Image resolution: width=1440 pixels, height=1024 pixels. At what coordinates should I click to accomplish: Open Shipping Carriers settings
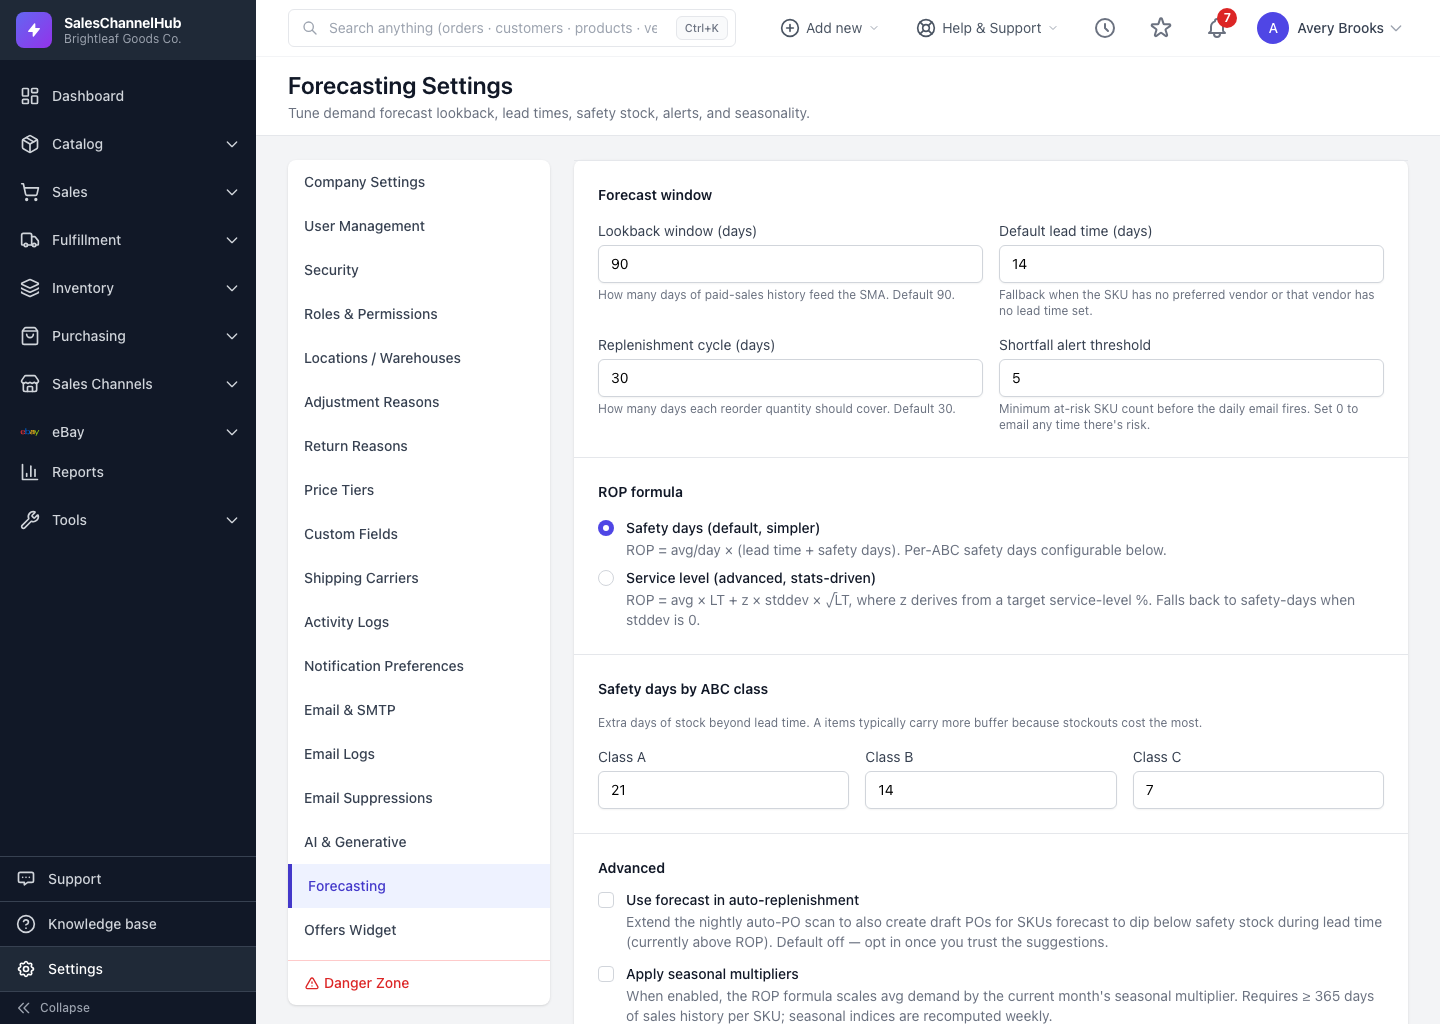pos(419,578)
